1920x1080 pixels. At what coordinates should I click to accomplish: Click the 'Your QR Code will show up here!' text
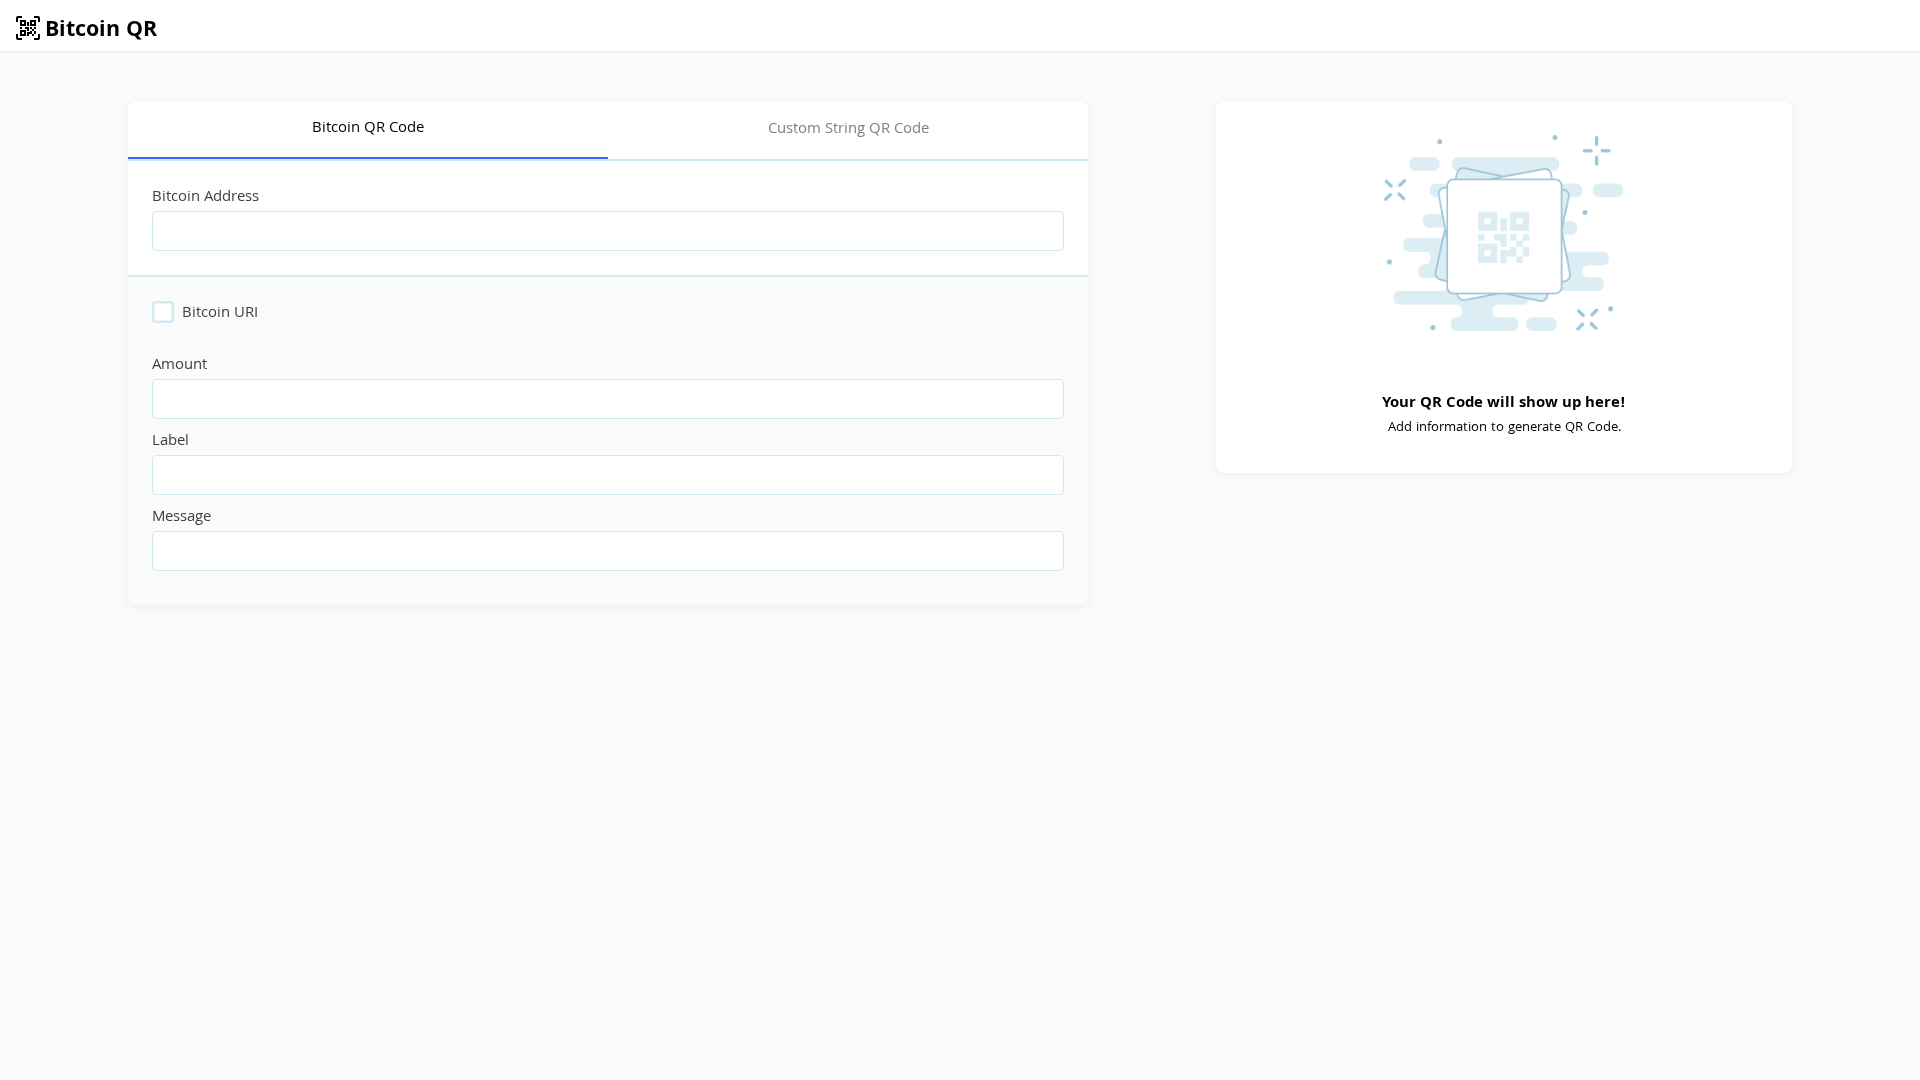pyautogui.click(x=1503, y=402)
